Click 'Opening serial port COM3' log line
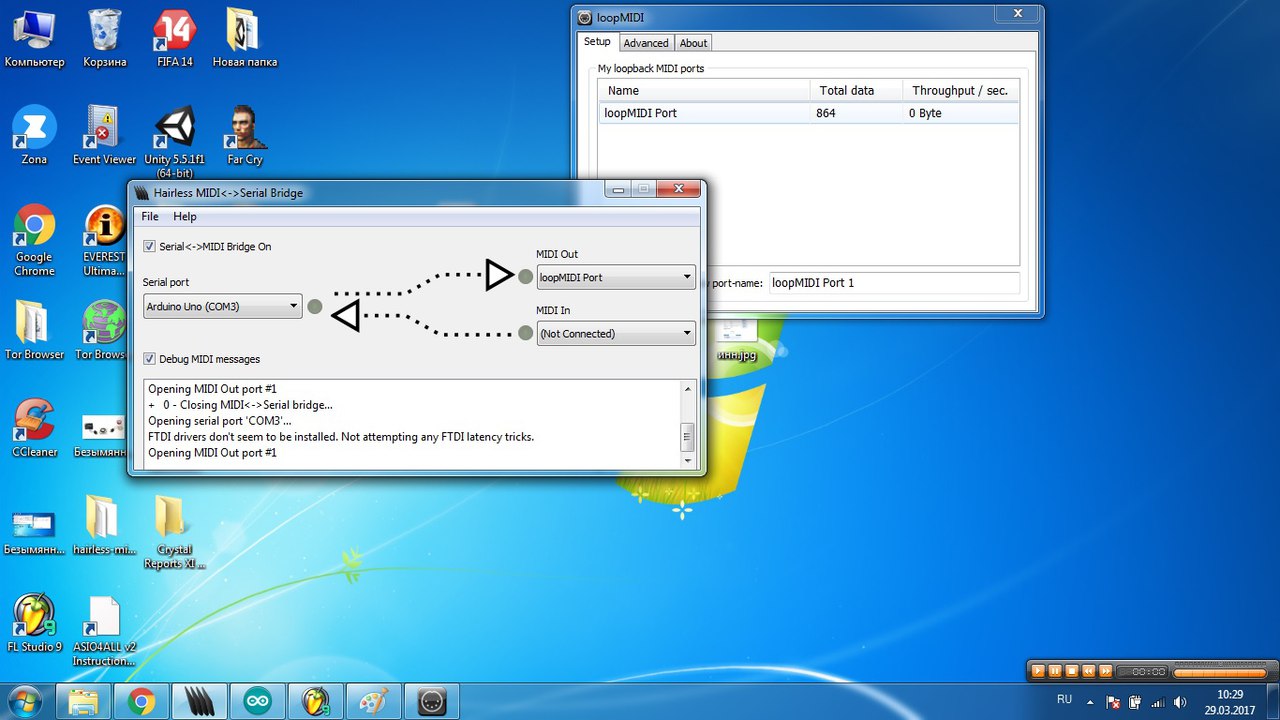 219,421
